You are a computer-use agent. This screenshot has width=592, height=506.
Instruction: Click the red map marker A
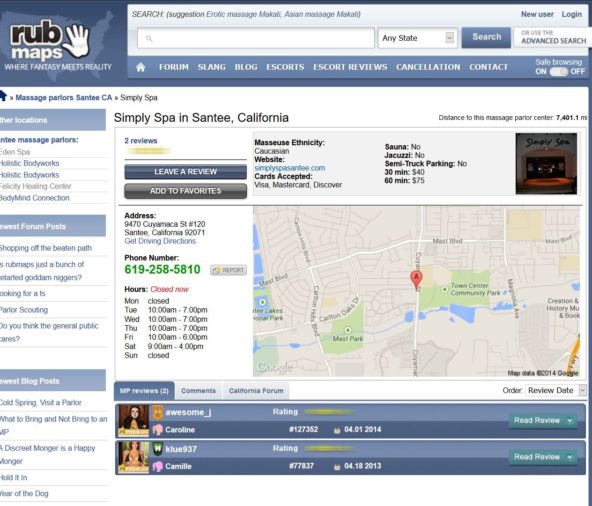tap(416, 280)
